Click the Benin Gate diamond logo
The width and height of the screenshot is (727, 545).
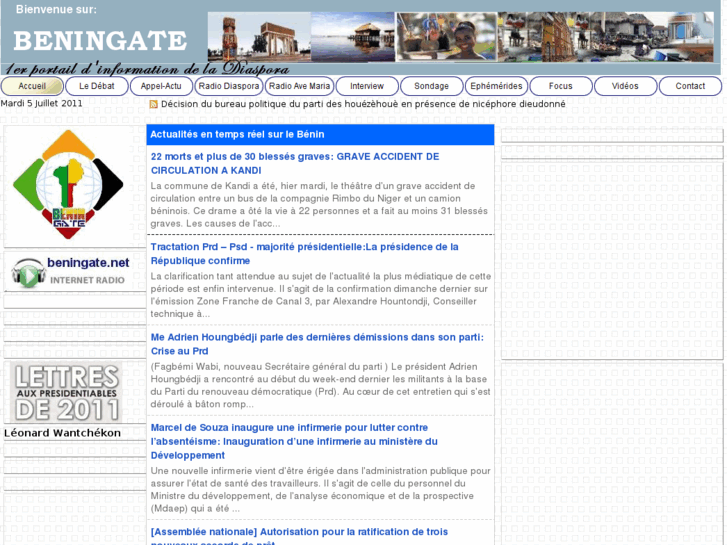68,185
